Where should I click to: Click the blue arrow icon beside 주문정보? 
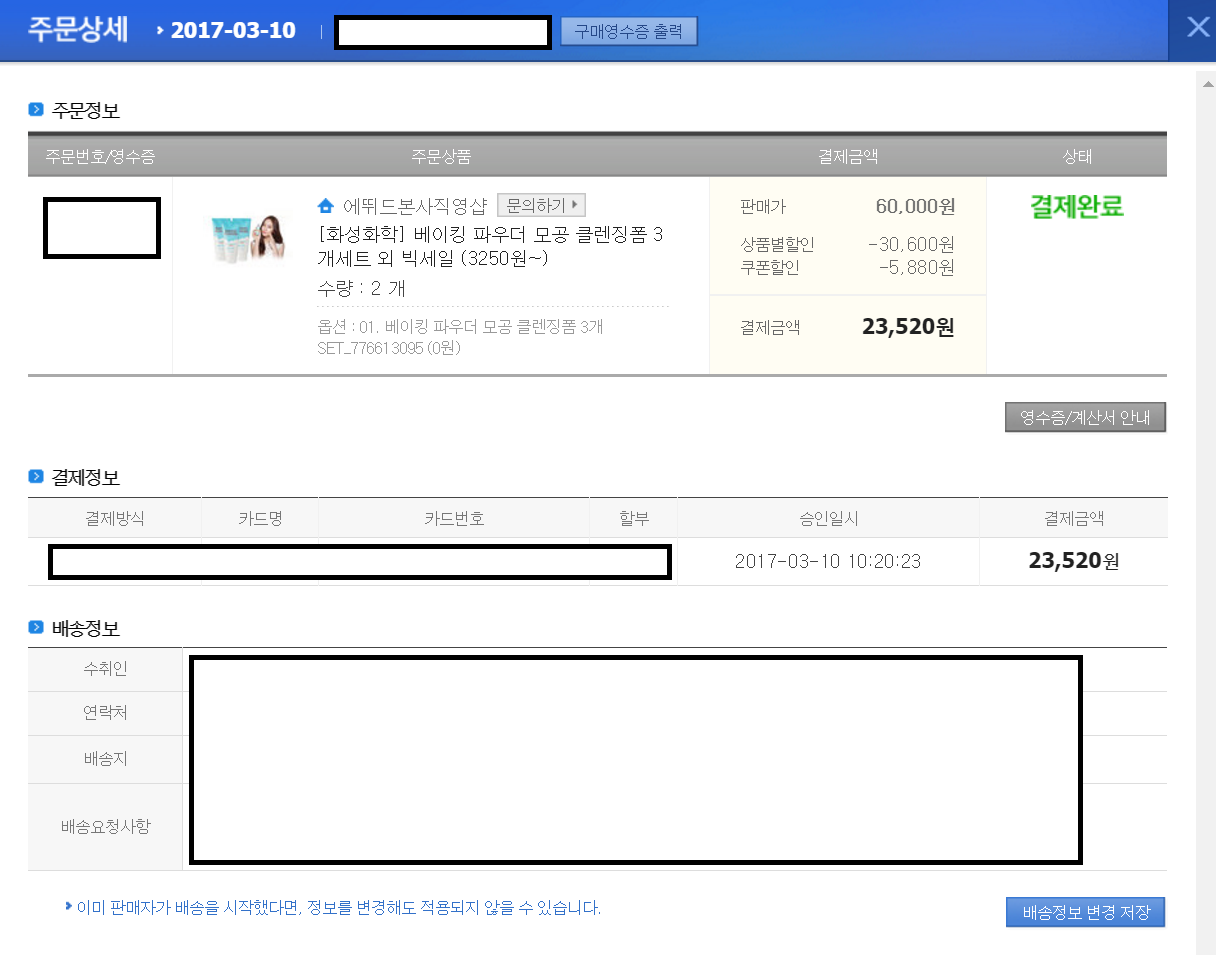click(36, 110)
